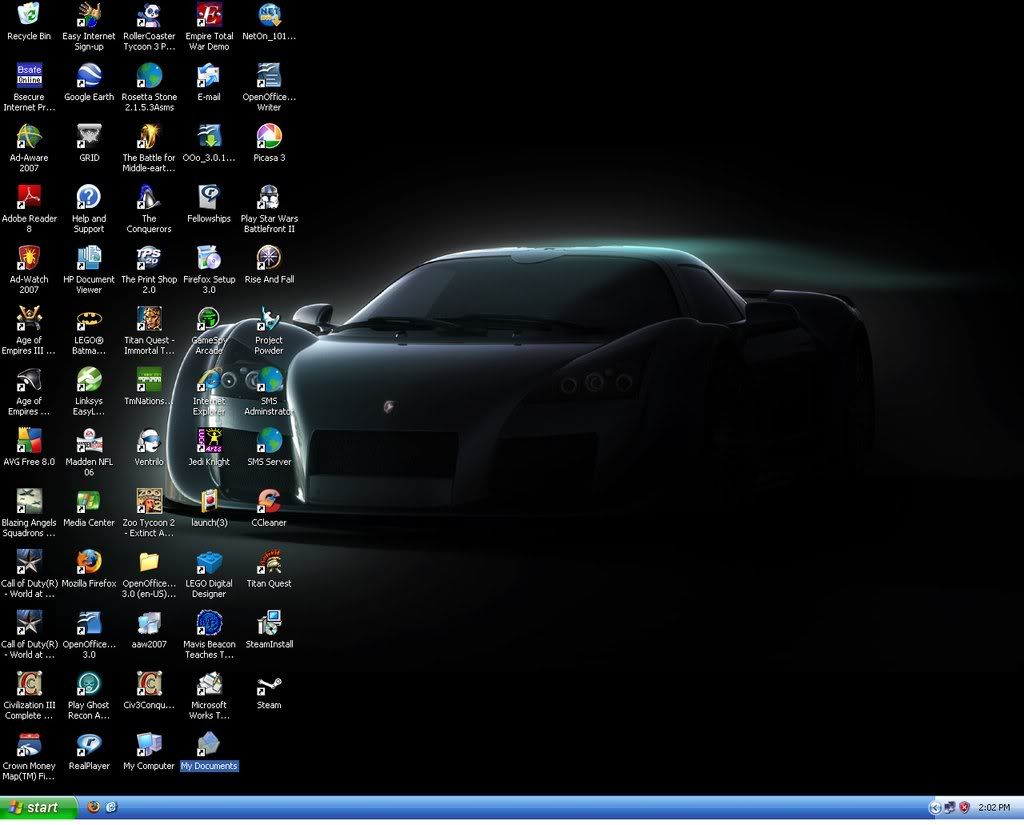
Task: Select AVG Free 8.0 icon
Action: point(29,440)
